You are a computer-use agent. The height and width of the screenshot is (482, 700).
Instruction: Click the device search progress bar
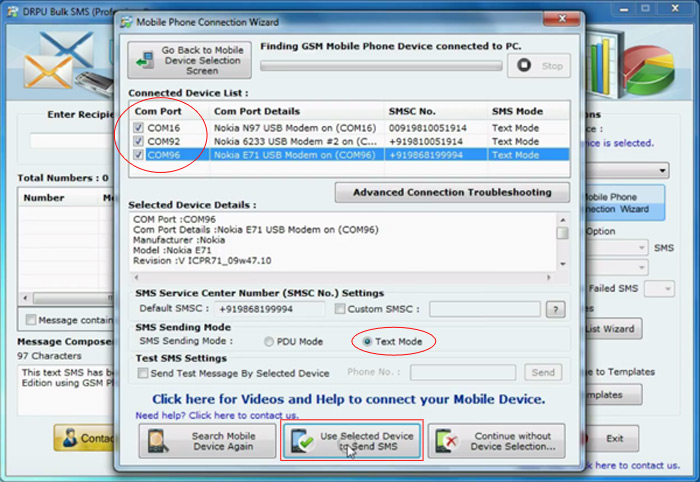[381, 66]
